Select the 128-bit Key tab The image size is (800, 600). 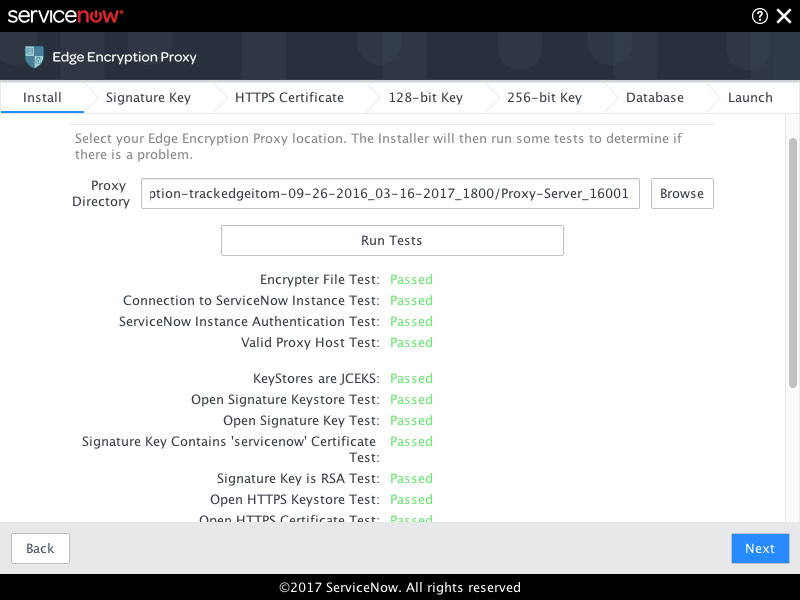pos(426,97)
